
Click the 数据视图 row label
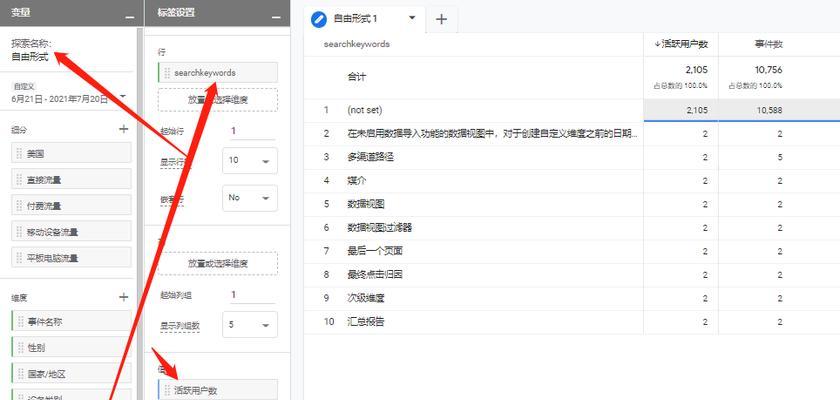[x=366, y=204]
